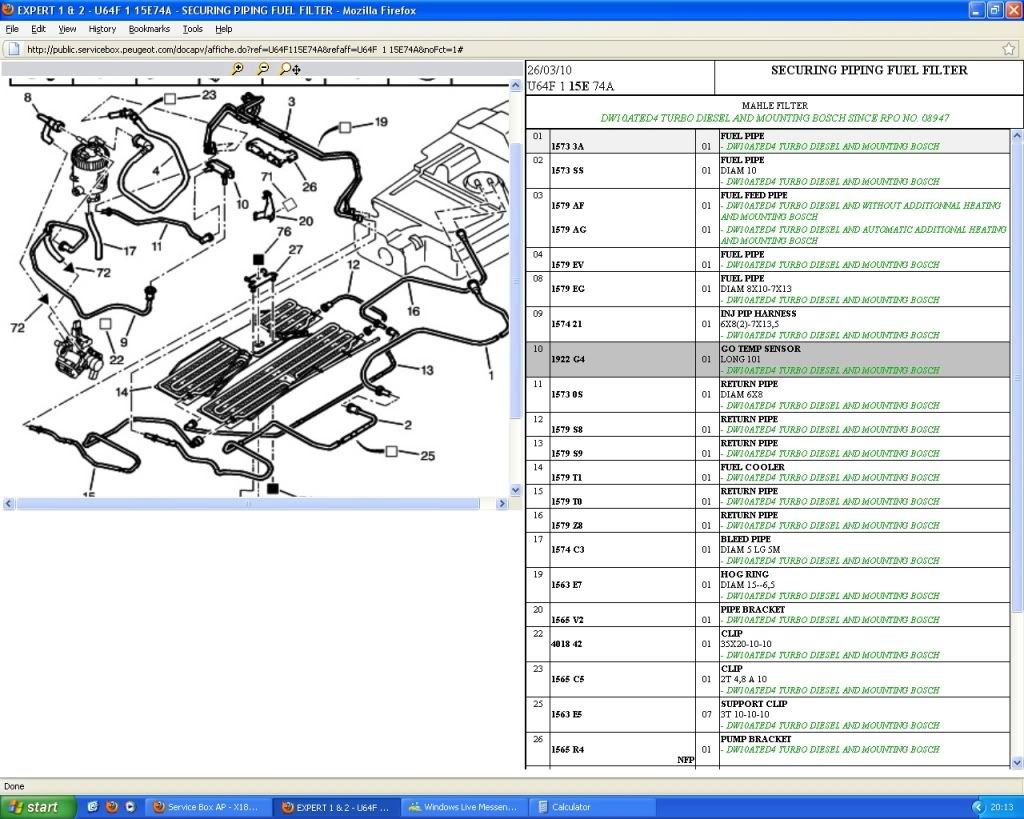The width and height of the screenshot is (1024, 819).
Task: Open the Tools menu
Action: (193, 29)
